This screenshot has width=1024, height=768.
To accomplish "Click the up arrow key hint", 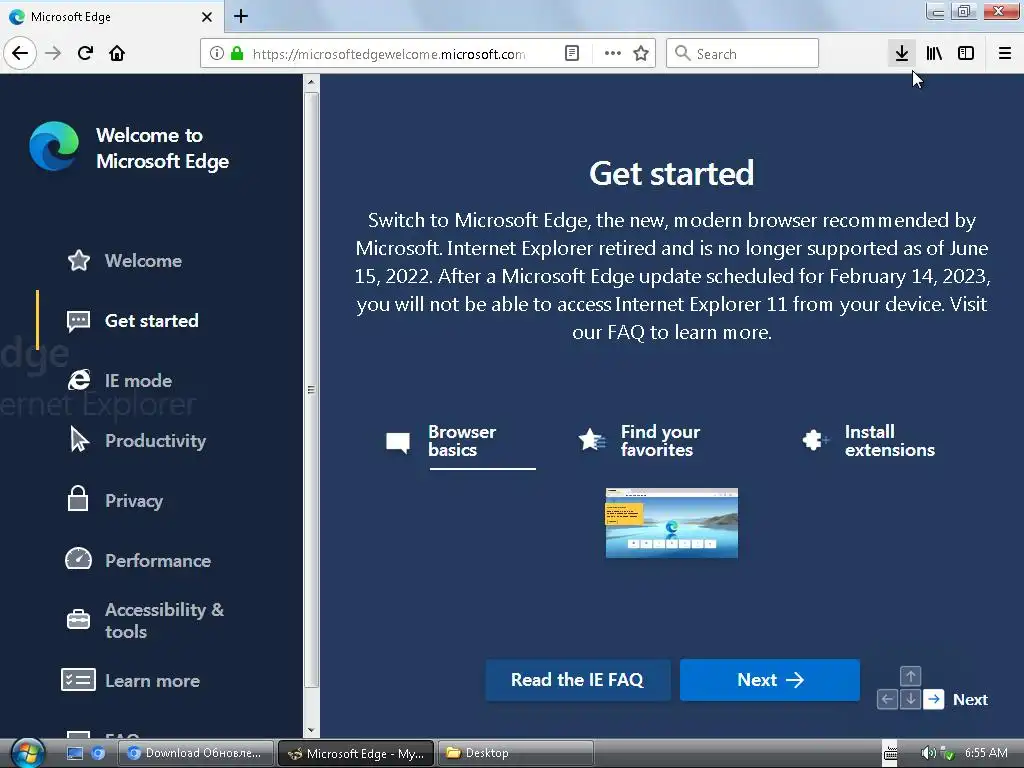I will point(910,676).
